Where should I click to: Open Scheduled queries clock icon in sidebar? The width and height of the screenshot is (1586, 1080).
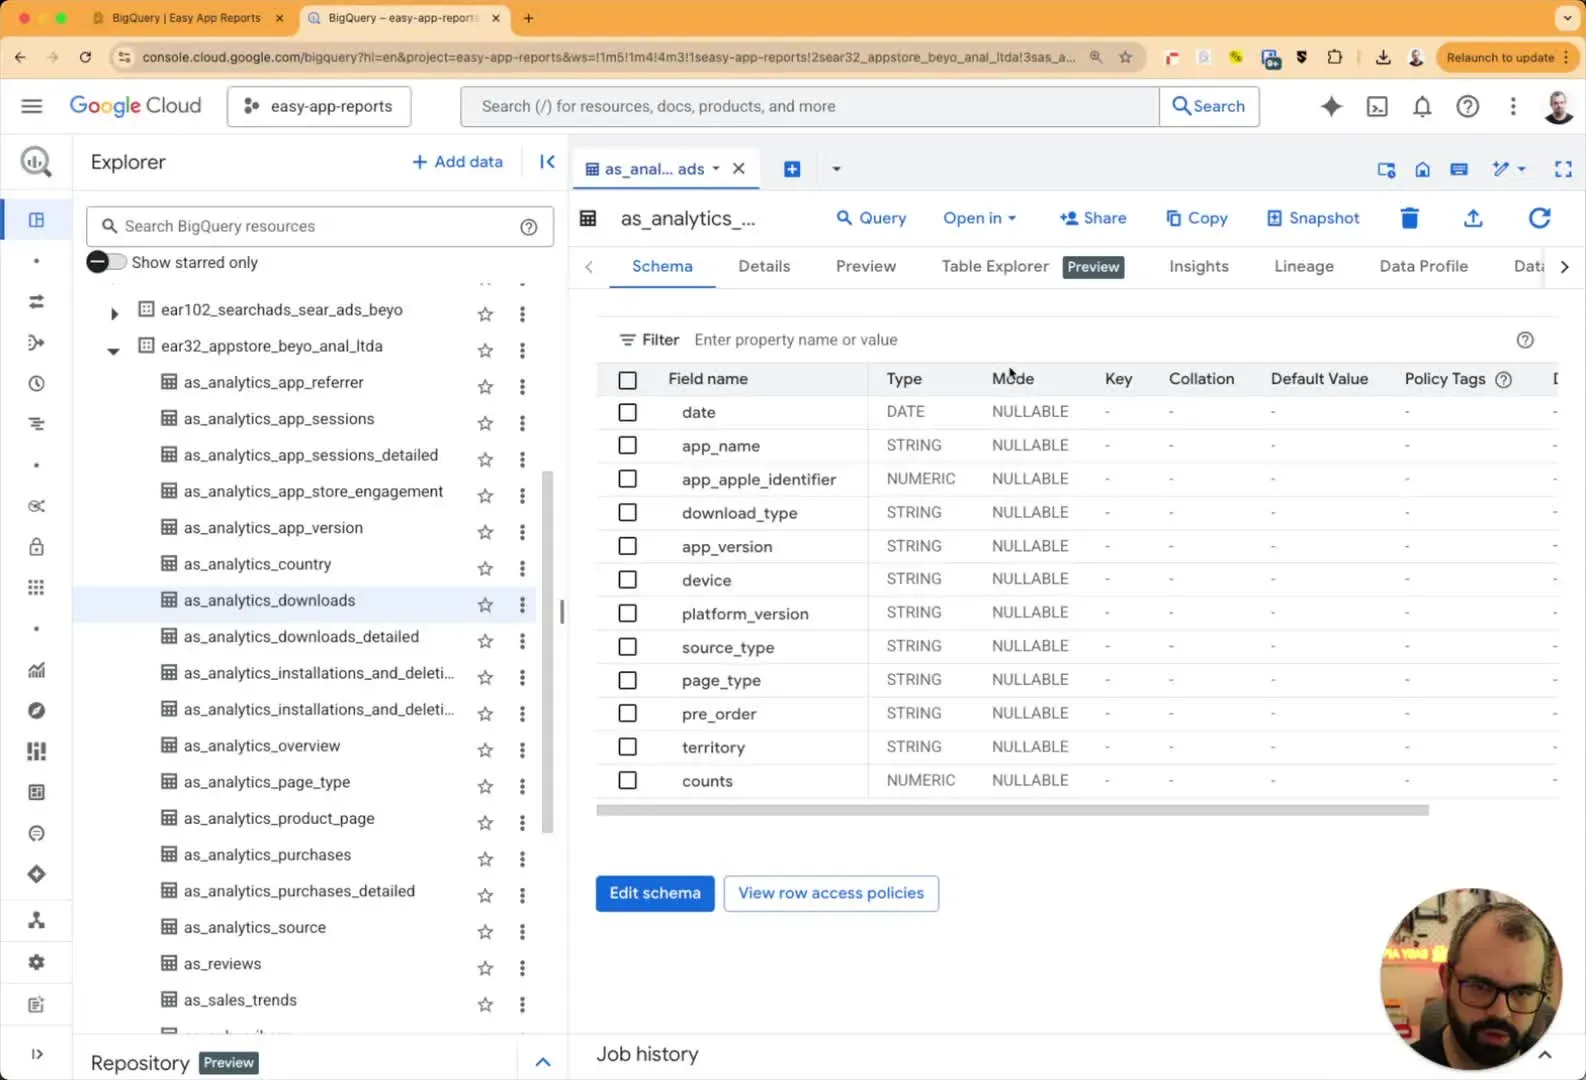click(36, 383)
